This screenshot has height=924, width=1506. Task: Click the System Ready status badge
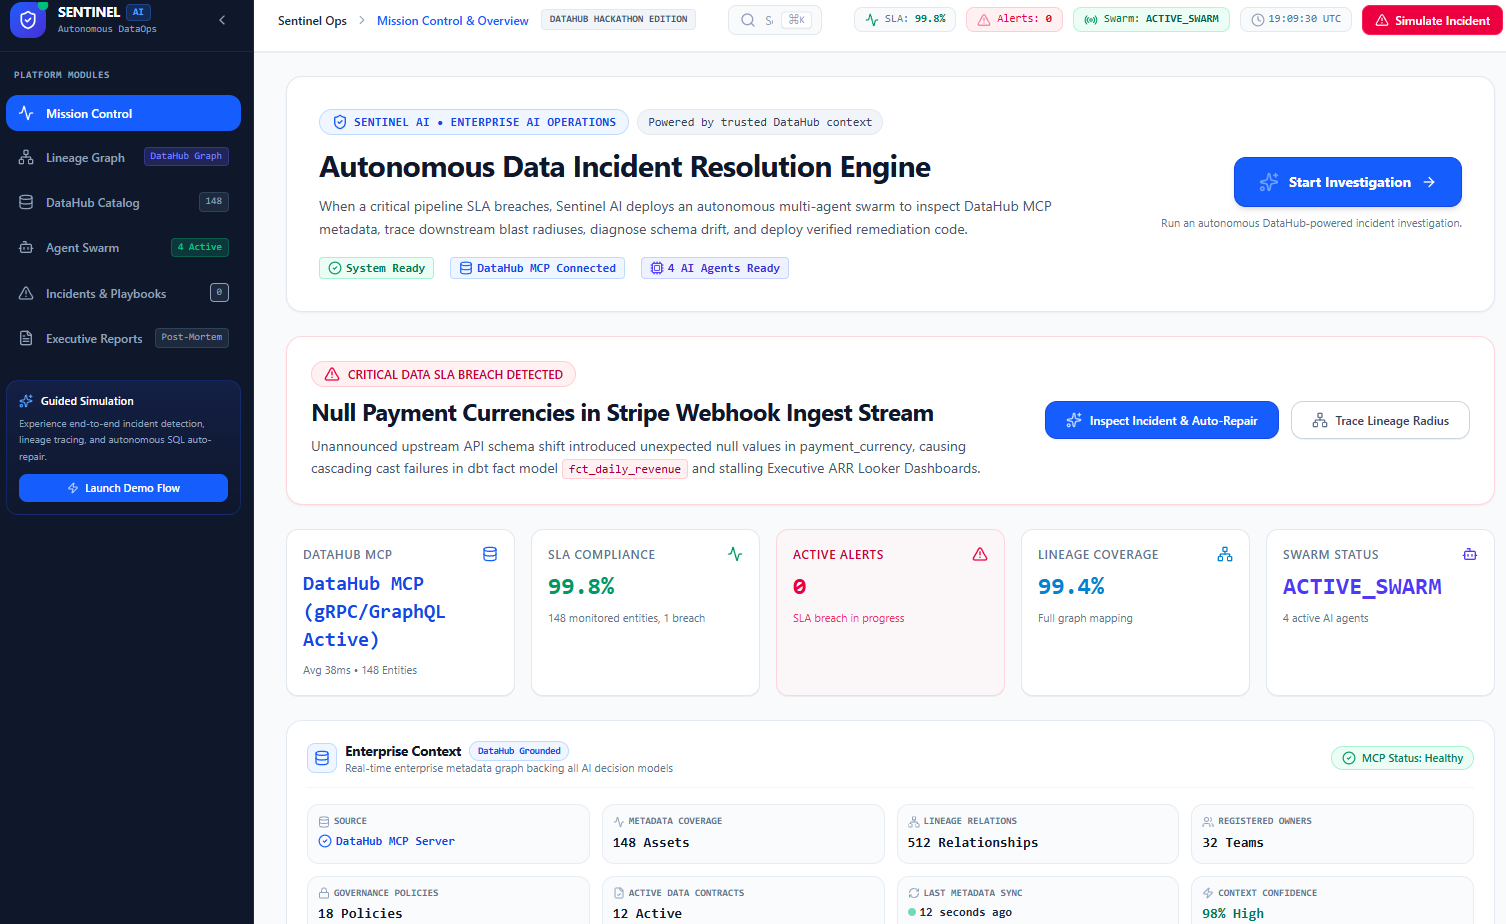click(x=376, y=268)
